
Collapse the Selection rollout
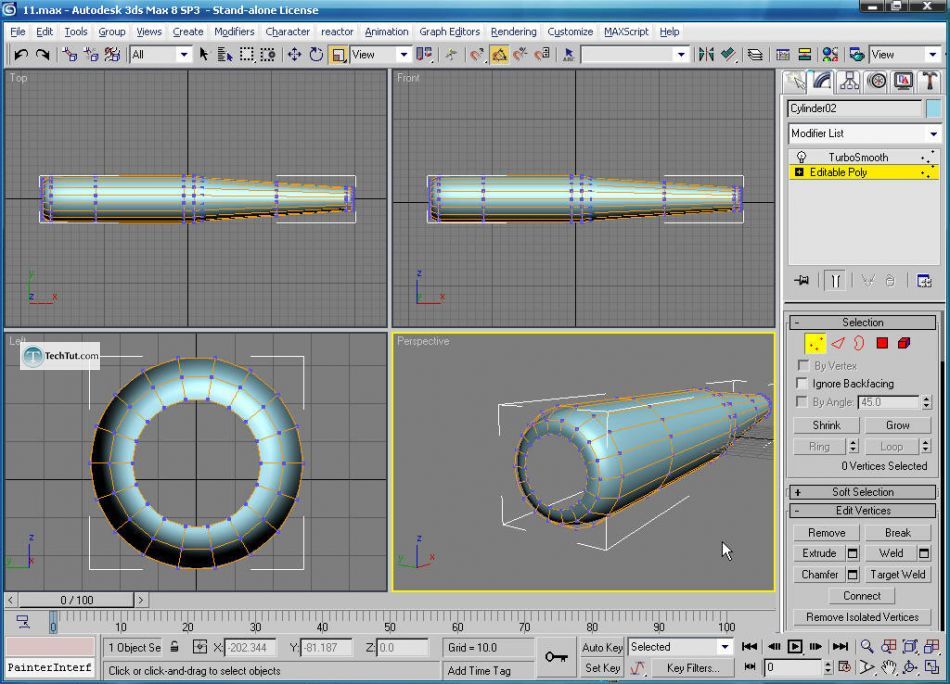point(863,322)
